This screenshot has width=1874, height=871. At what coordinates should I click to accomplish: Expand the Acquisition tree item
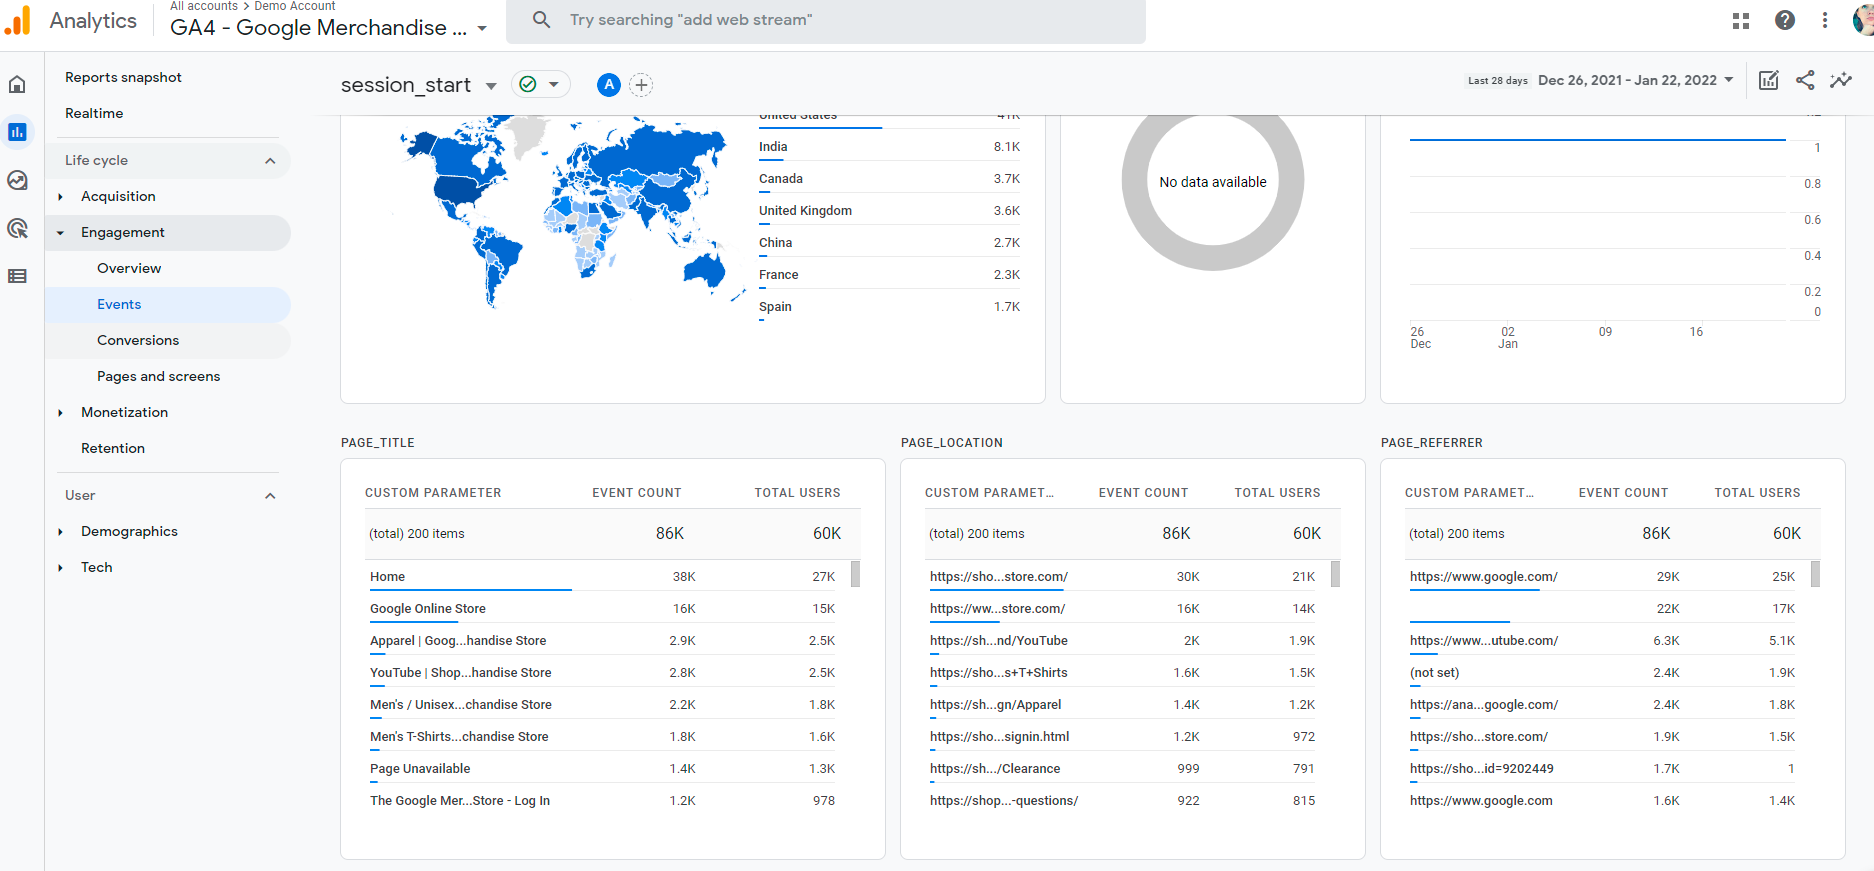click(x=60, y=197)
